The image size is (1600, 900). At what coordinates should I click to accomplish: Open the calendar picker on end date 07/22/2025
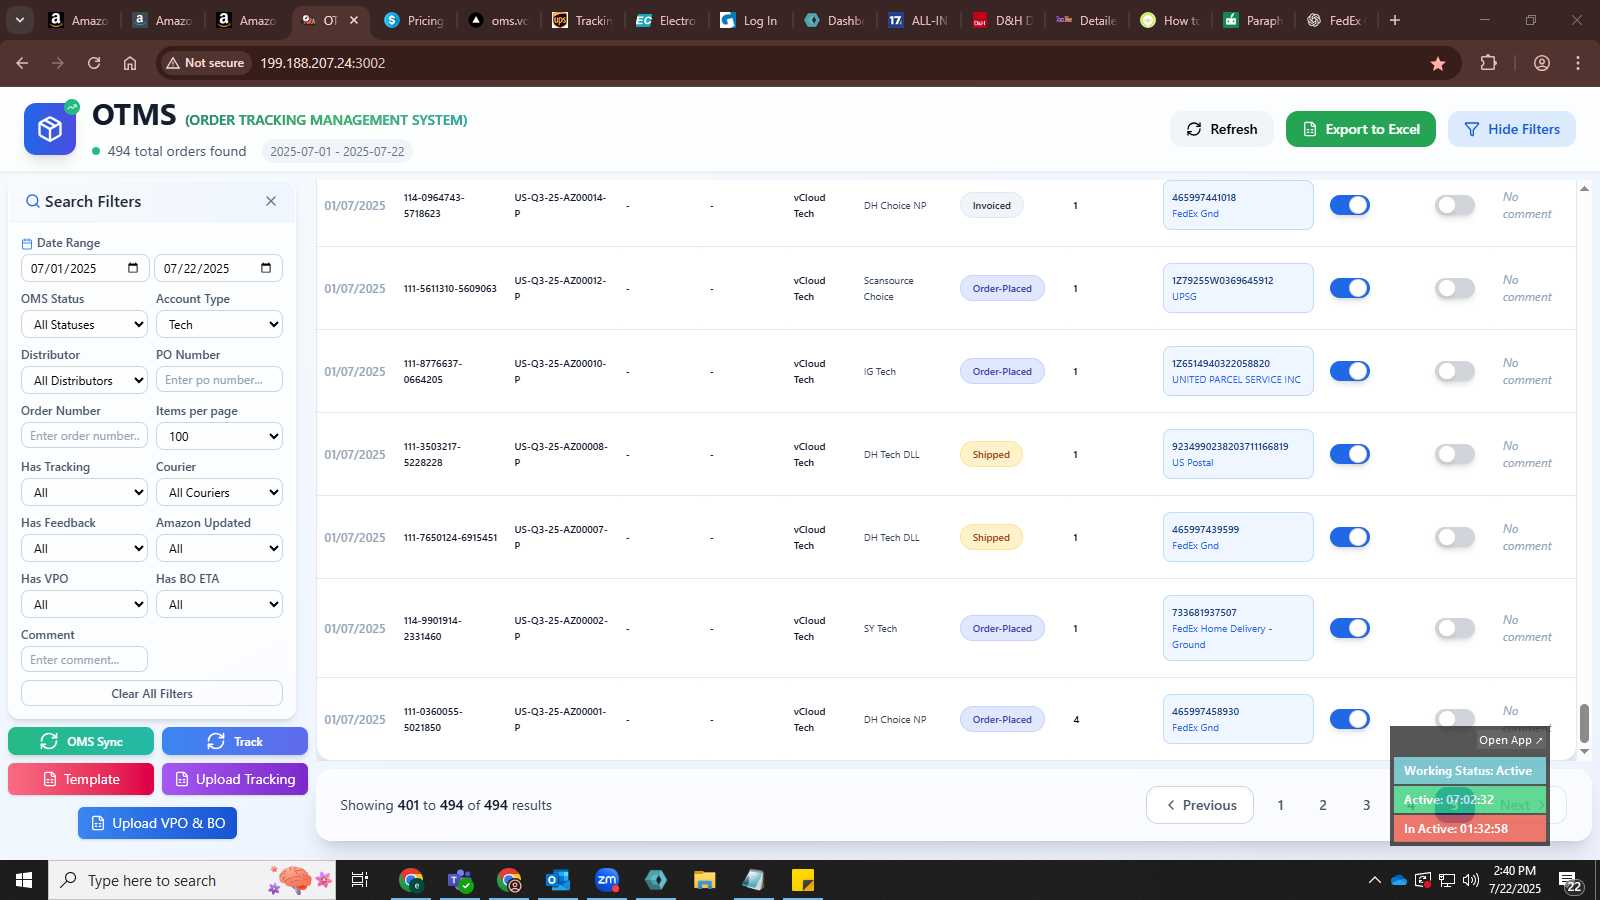pyautogui.click(x=266, y=268)
